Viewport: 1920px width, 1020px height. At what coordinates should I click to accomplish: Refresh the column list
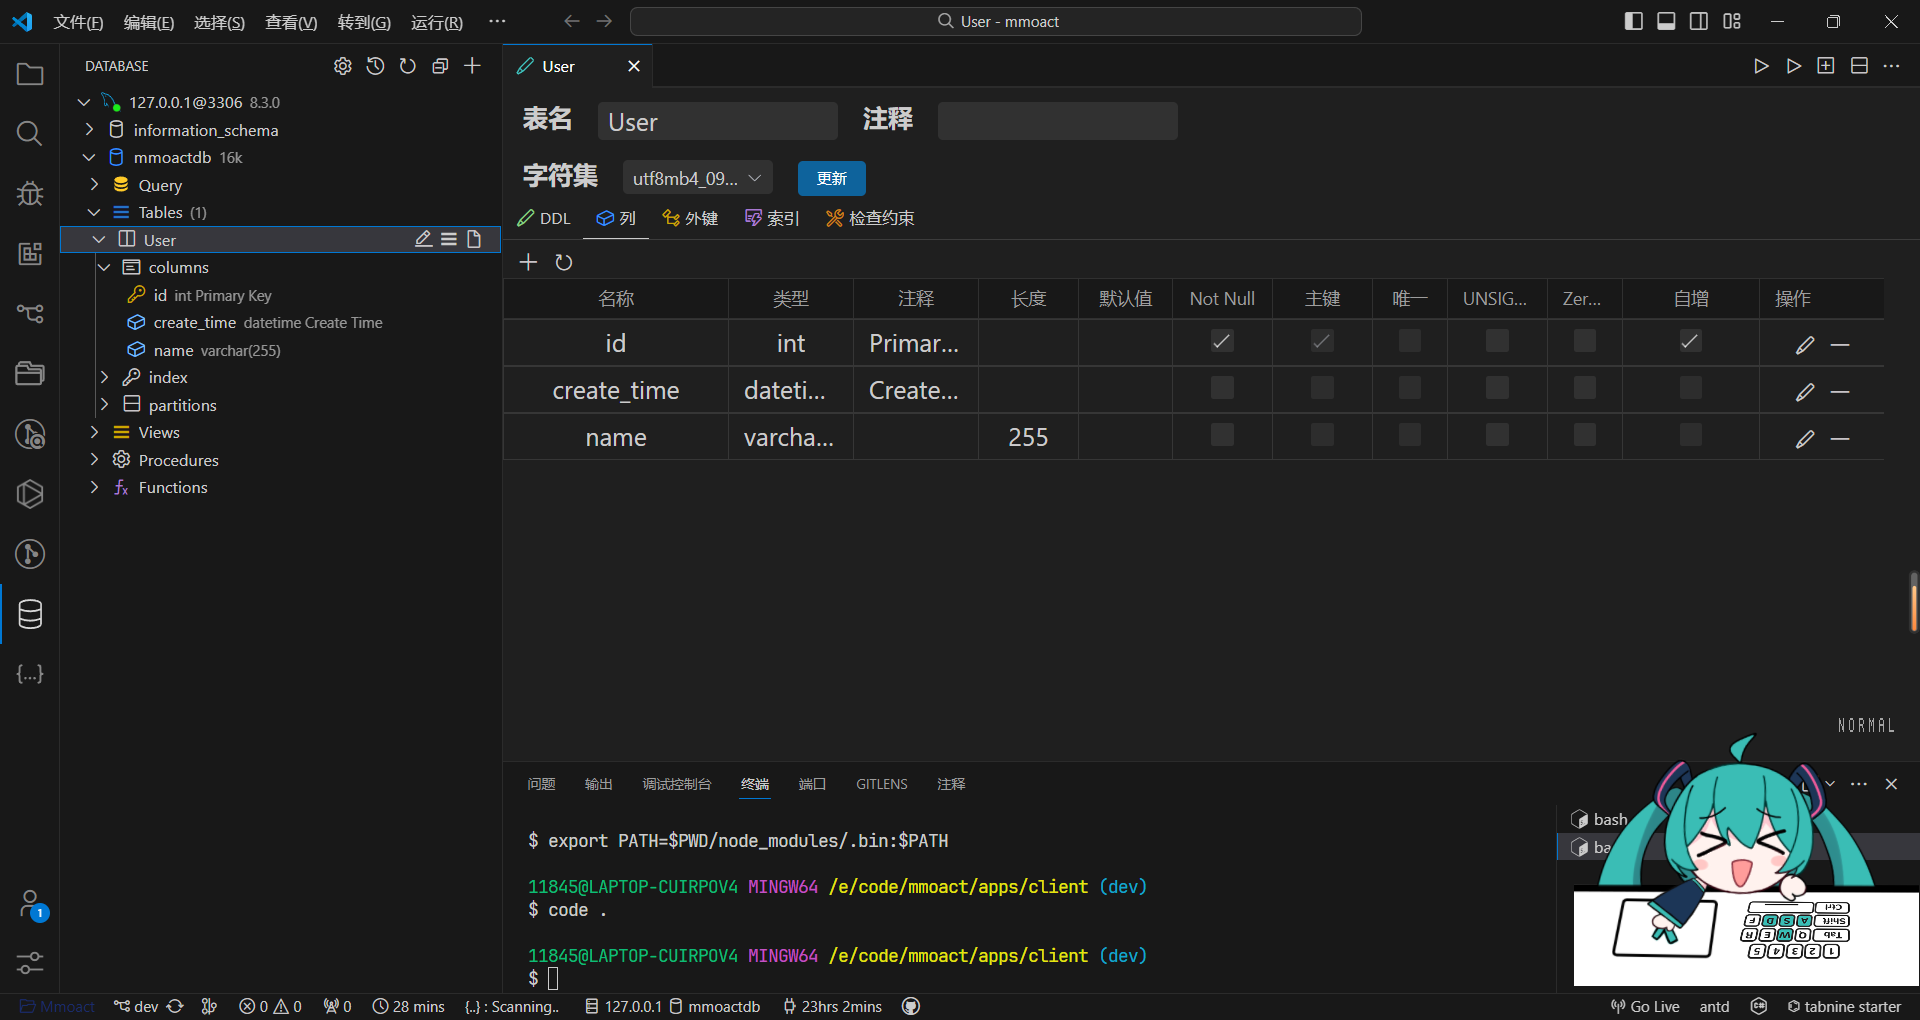tap(564, 262)
